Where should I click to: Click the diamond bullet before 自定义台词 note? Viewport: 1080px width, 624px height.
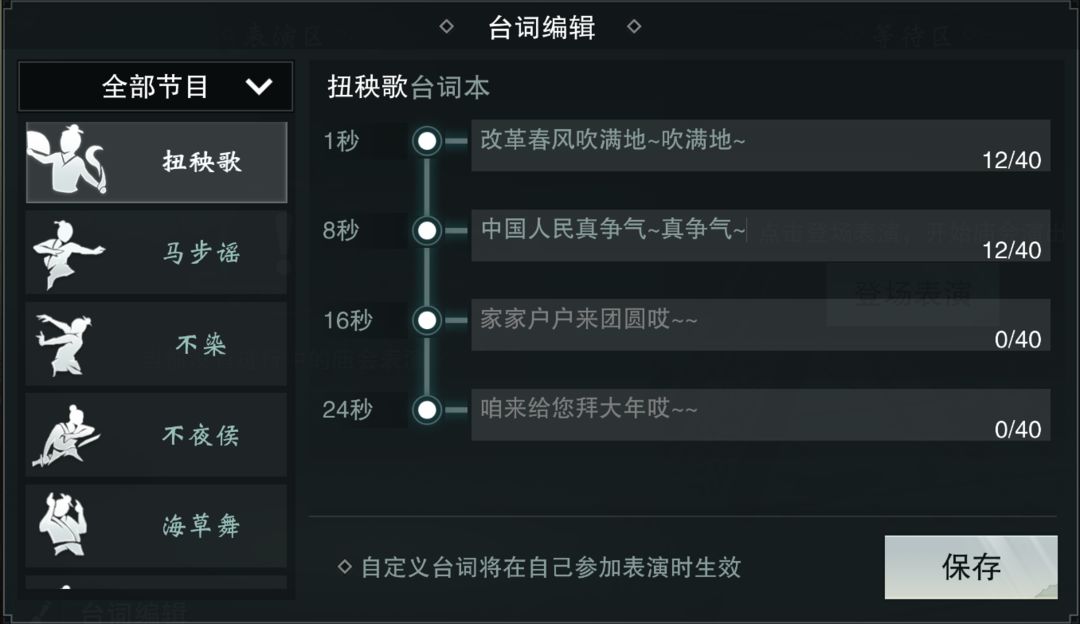[x=344, y=567]
